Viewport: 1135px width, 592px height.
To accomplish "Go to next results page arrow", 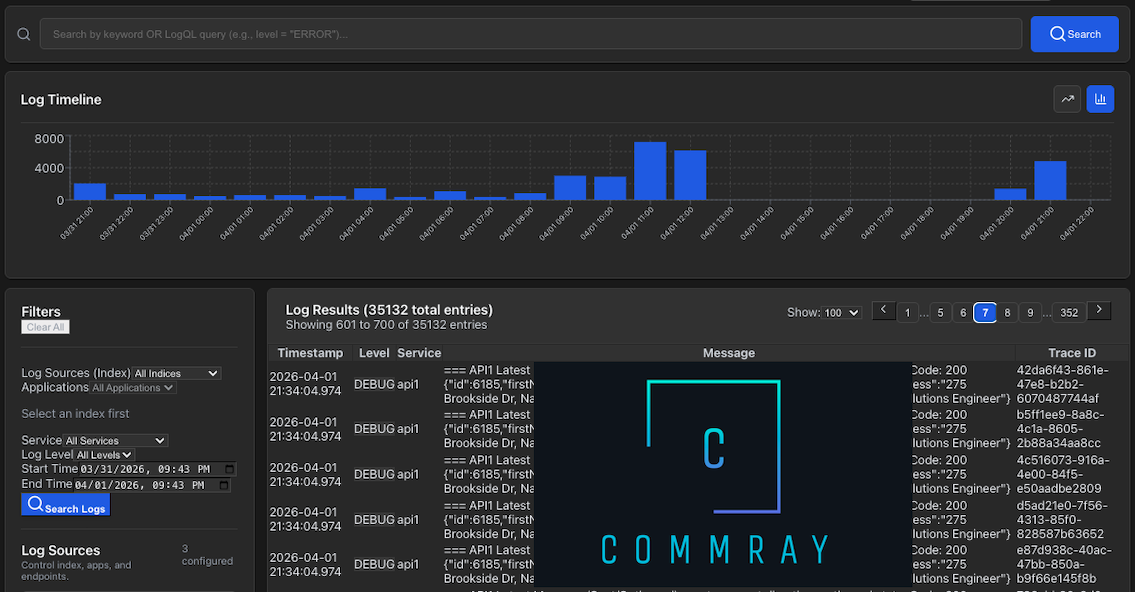I will 1099,310.
